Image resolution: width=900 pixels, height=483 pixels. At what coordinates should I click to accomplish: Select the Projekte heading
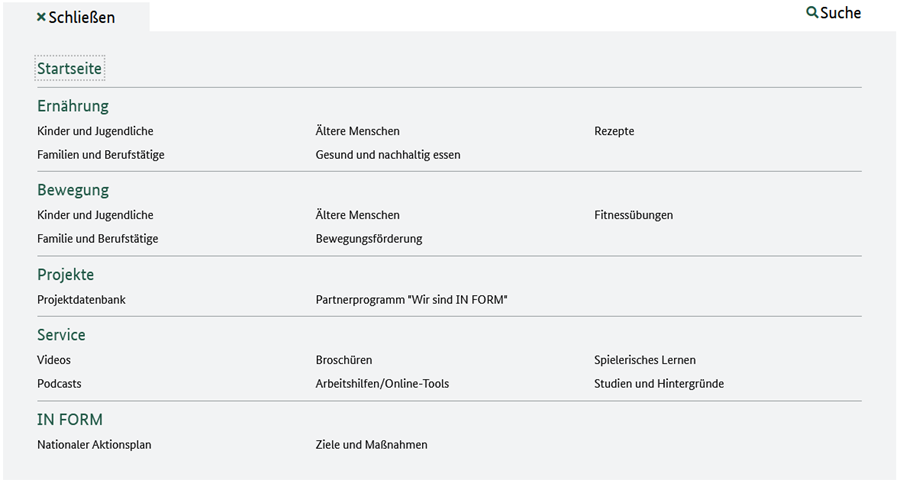(x=65, y=275)
